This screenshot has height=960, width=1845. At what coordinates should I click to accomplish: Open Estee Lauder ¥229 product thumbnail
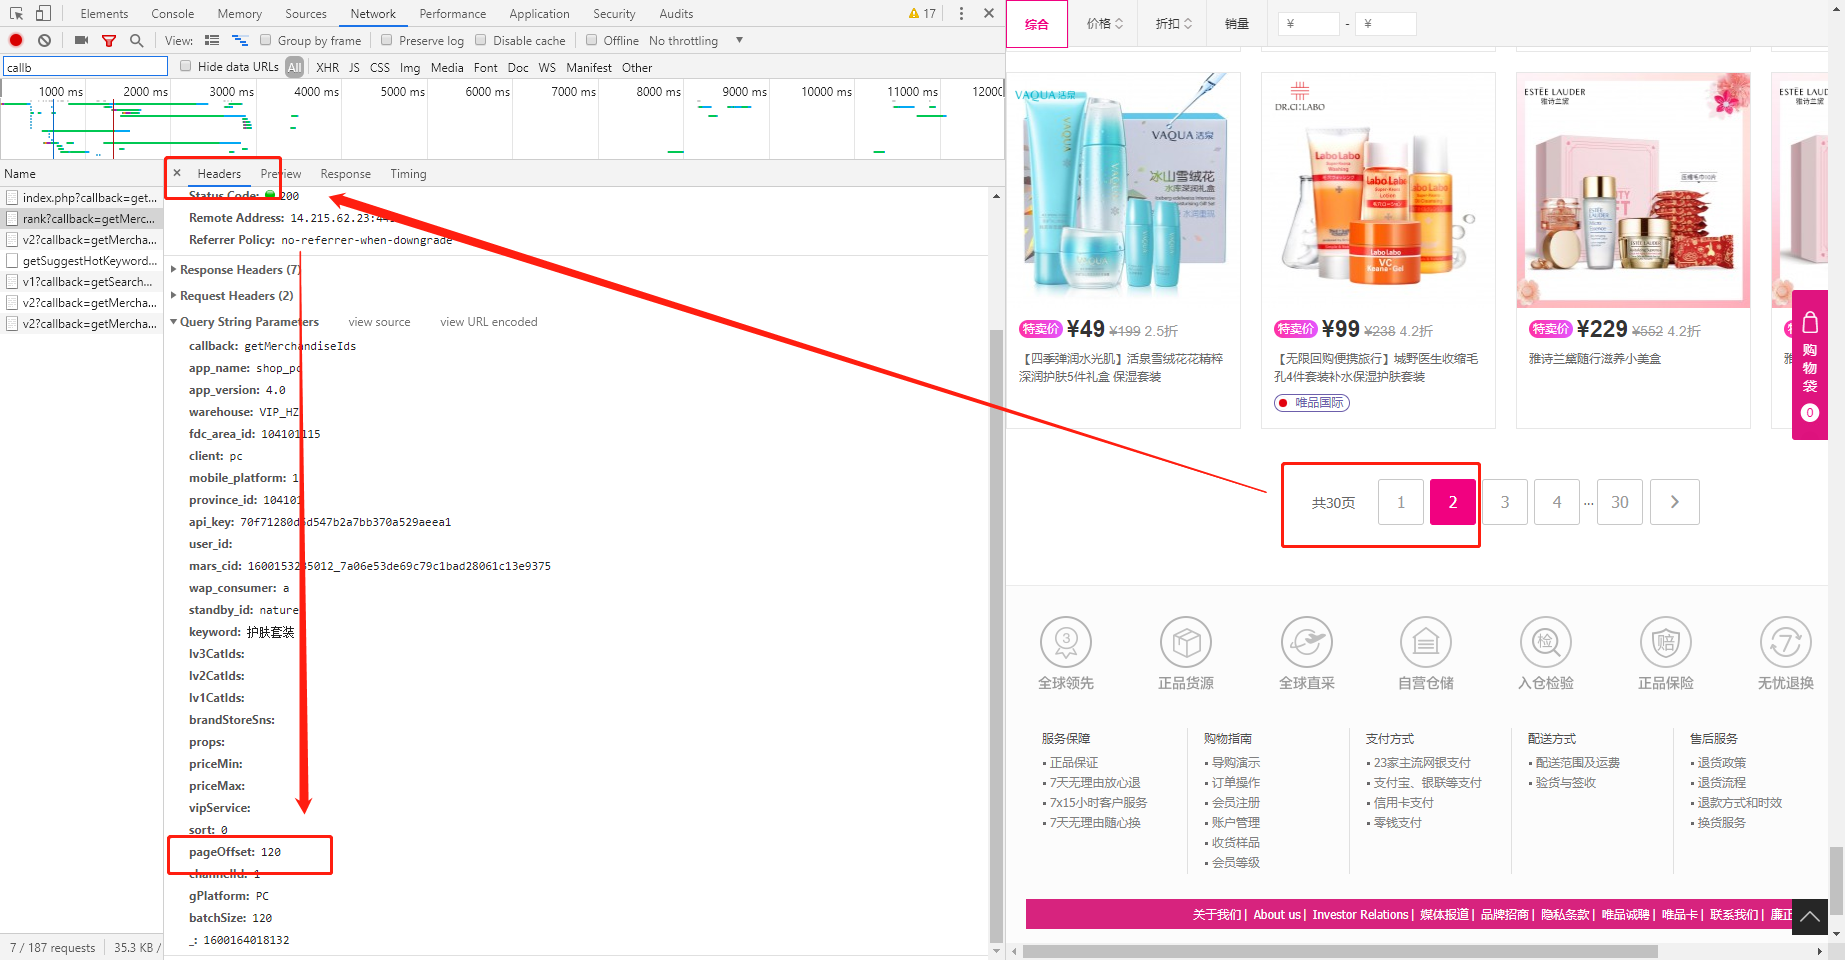pos(1634,190)
